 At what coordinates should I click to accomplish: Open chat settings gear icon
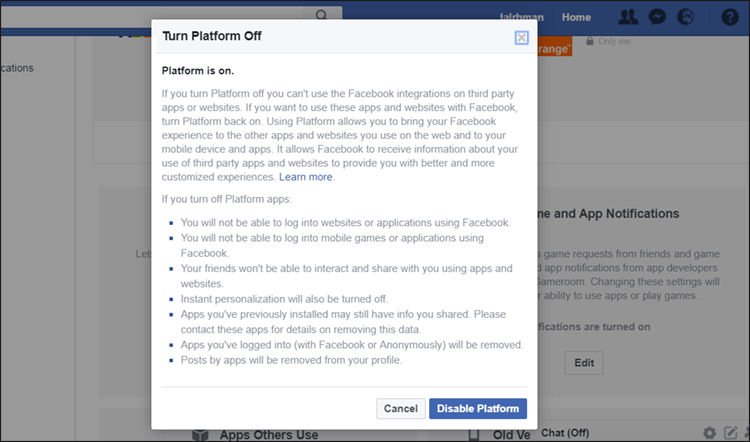709,433
